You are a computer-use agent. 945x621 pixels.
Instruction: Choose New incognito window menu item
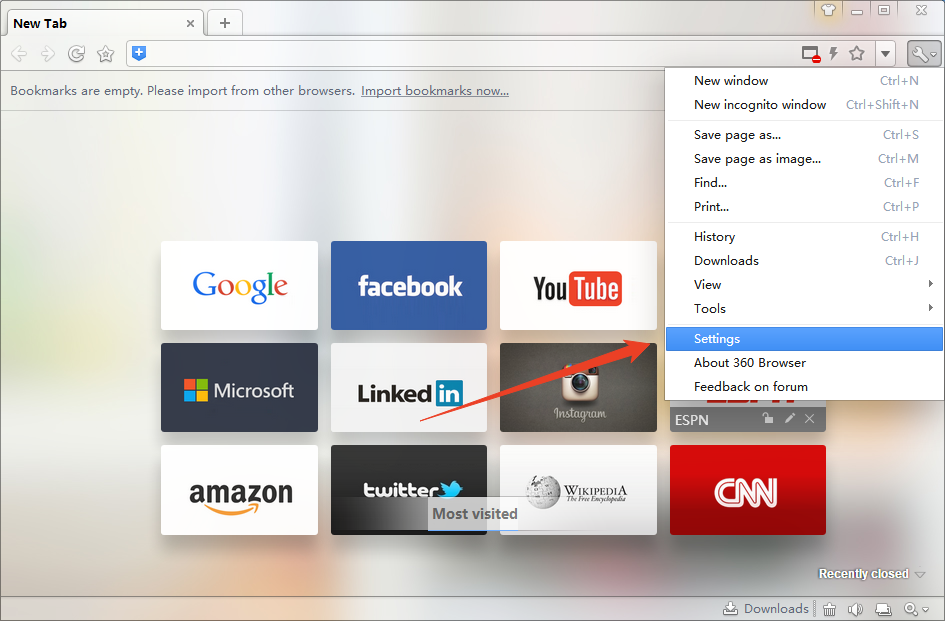(760, 105)
